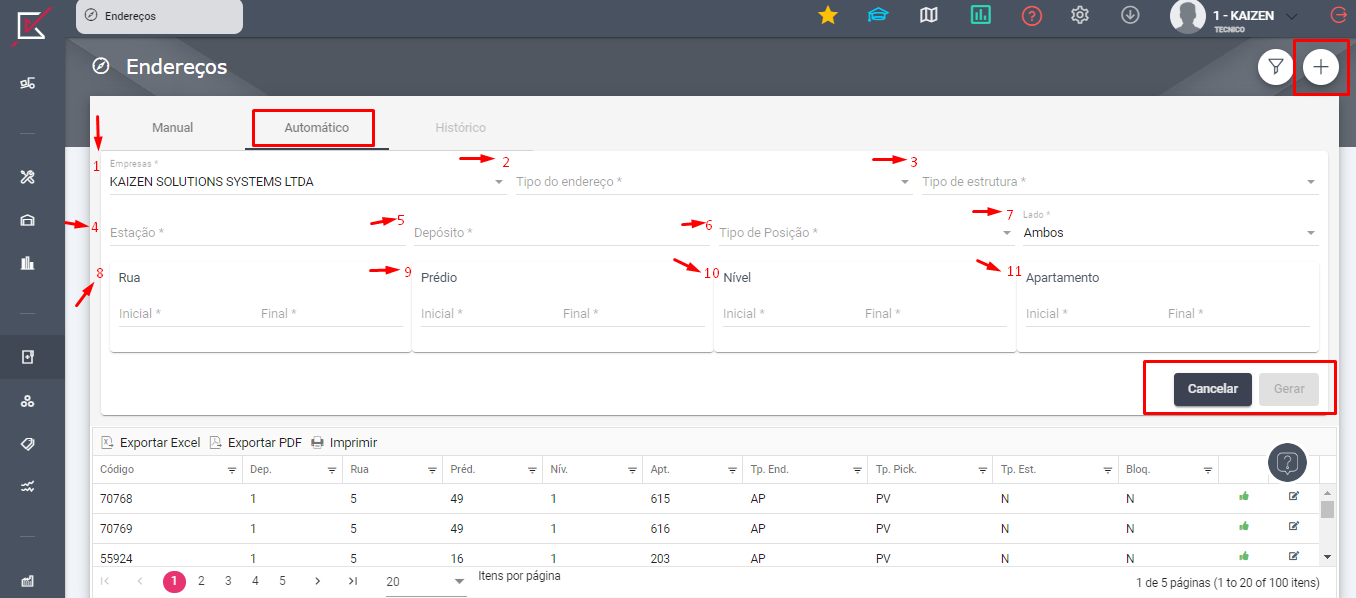This screenshot has height=598, width=1356.
Task: Switch to the Manual tab
Action: coord(172,128)
